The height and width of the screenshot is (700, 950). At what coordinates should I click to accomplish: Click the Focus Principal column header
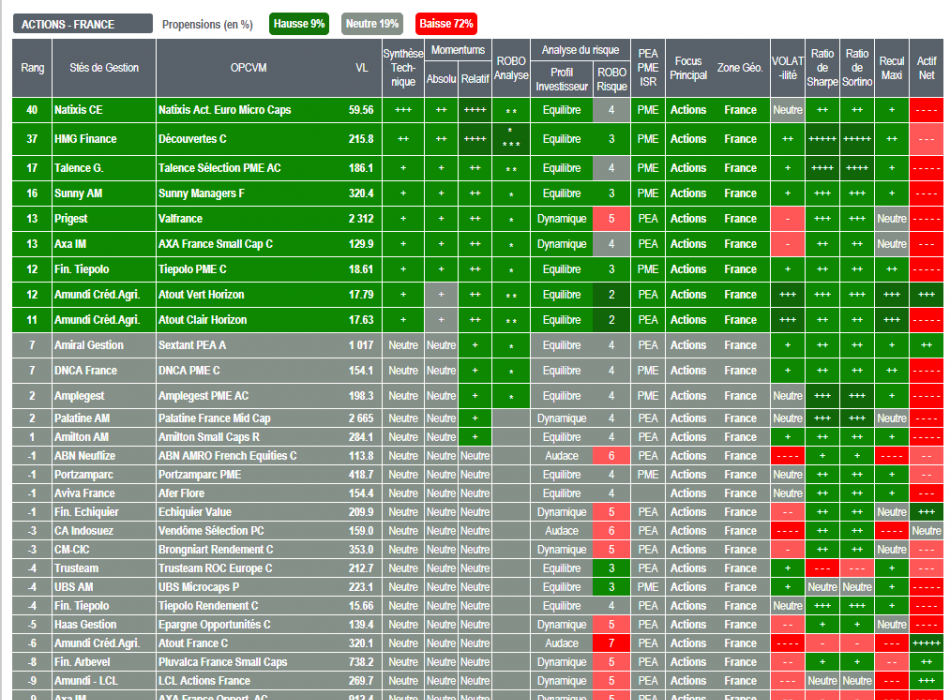(x=688, y=68)
